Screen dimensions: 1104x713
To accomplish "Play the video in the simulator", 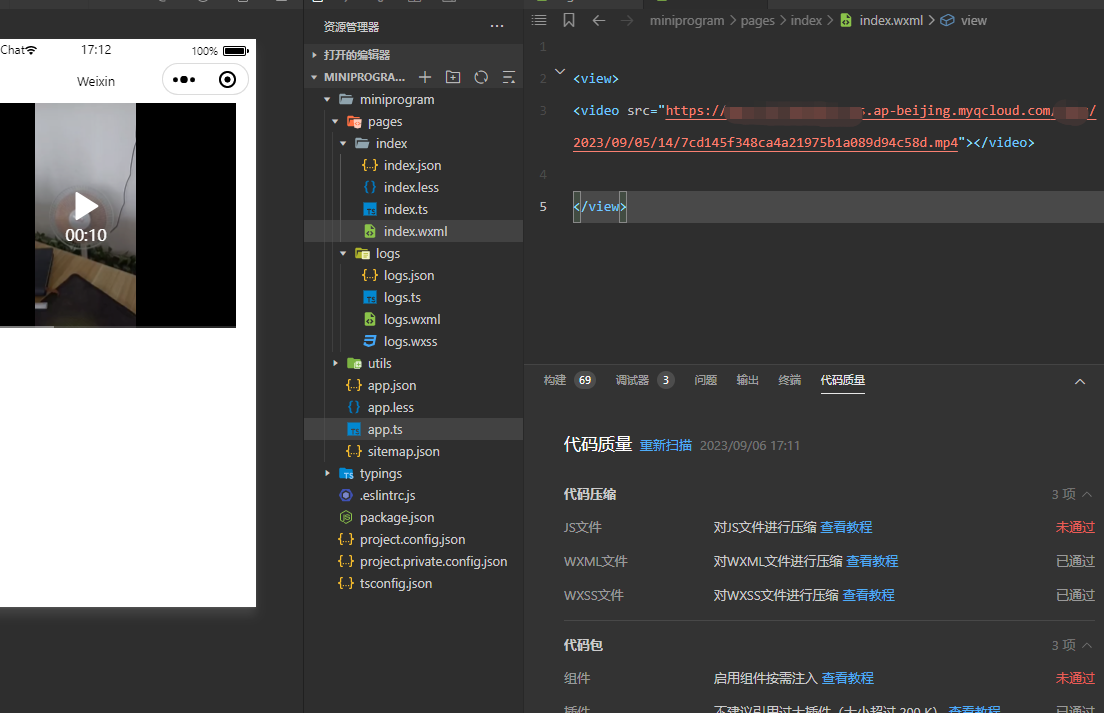I will pyautogui.click(x=86, y=206).
